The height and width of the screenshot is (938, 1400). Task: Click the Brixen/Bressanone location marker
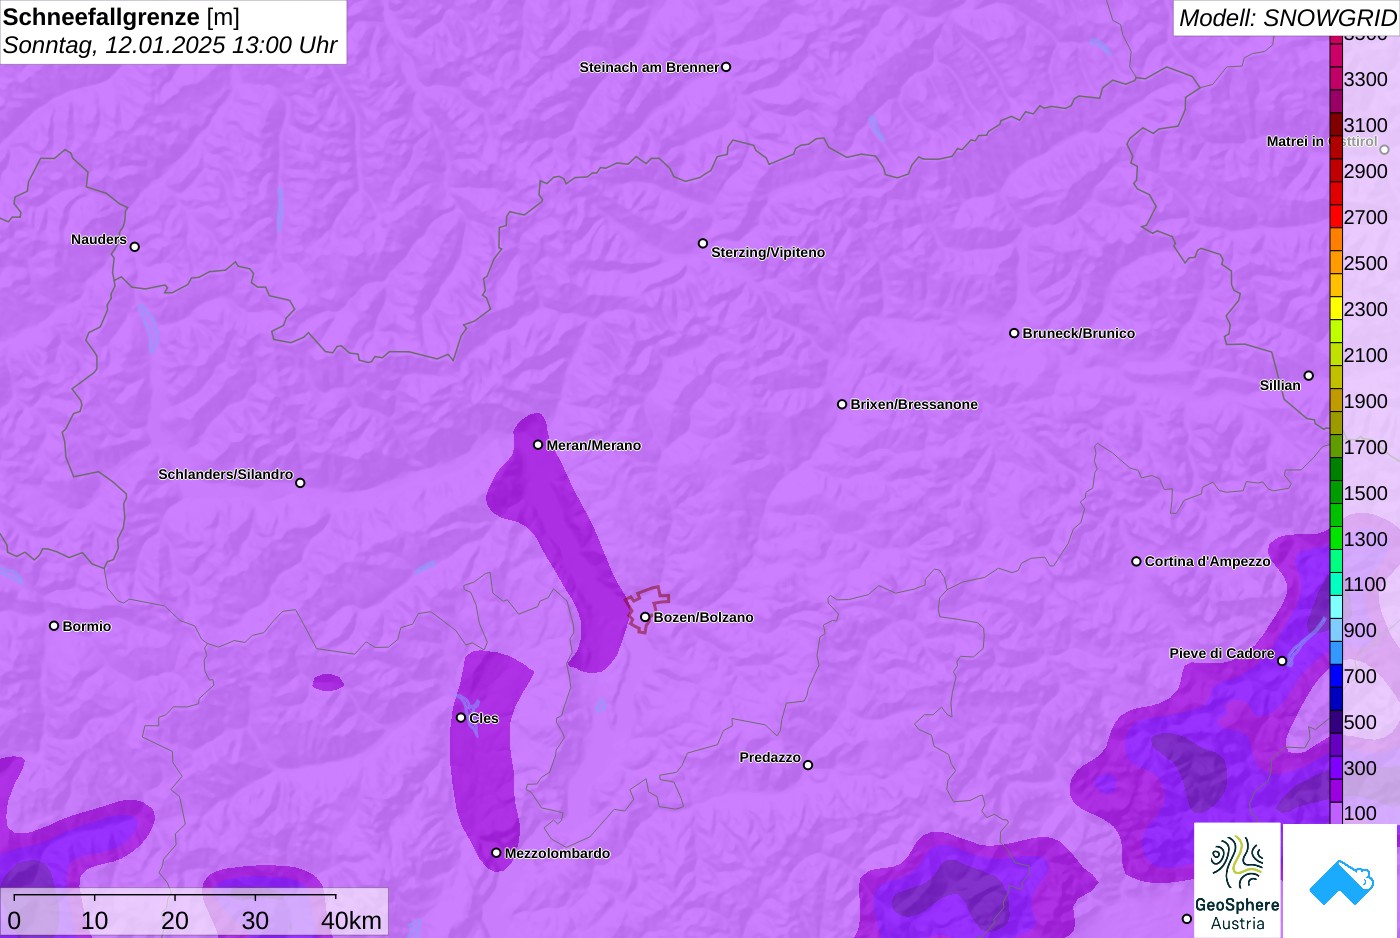[x=842, y=404]
